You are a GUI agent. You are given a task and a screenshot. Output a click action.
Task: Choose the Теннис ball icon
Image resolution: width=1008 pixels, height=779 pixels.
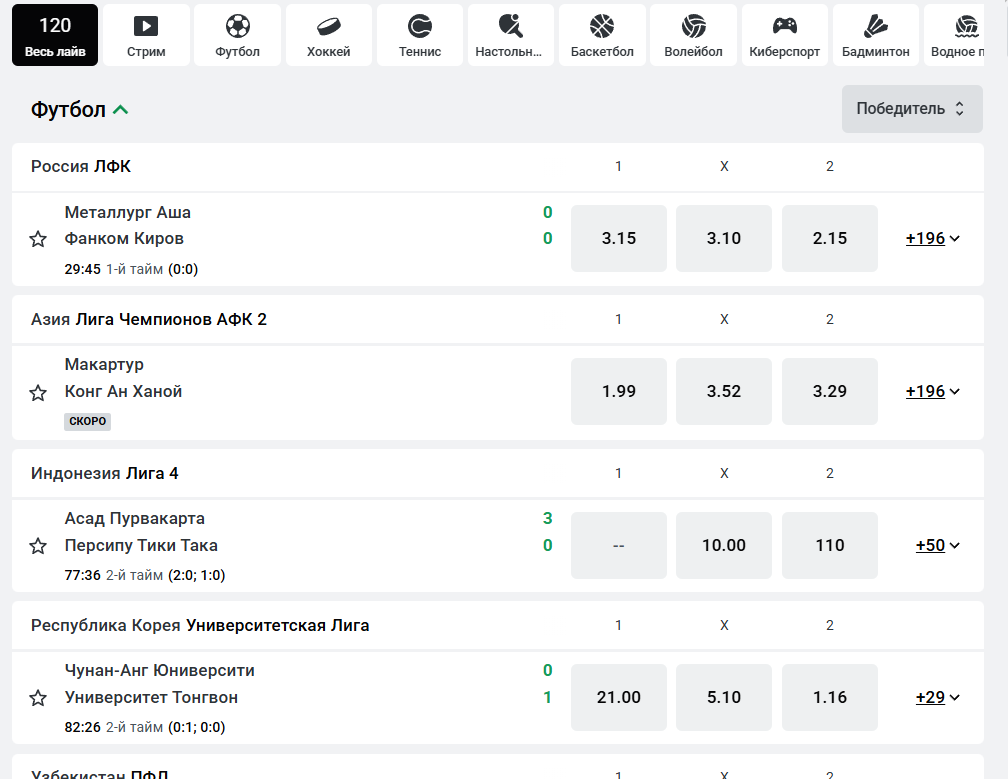click(419, 26)
